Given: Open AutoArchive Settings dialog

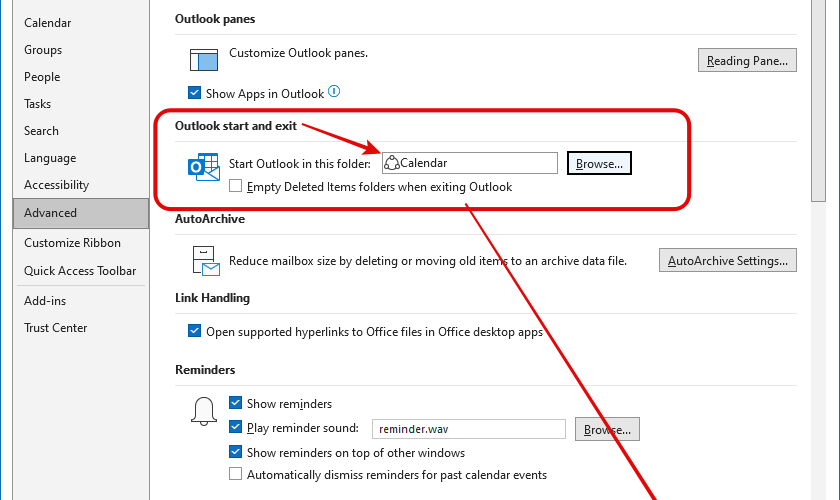Looking at the screenshot, I should (728, 260).
